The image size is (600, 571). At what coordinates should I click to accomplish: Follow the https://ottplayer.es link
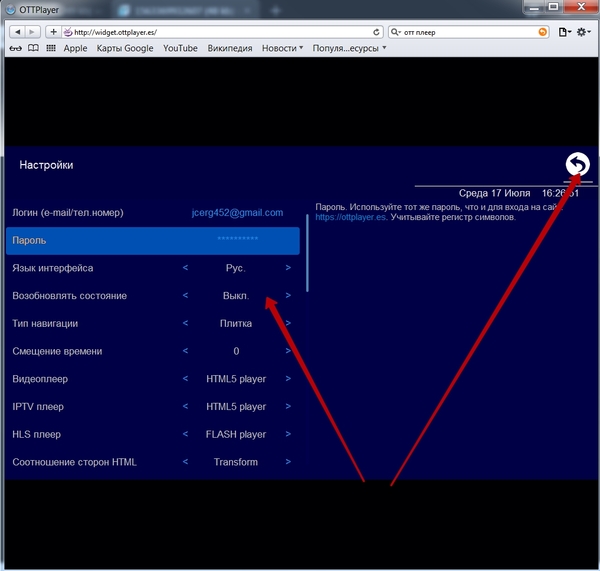(x=351, y=217)
